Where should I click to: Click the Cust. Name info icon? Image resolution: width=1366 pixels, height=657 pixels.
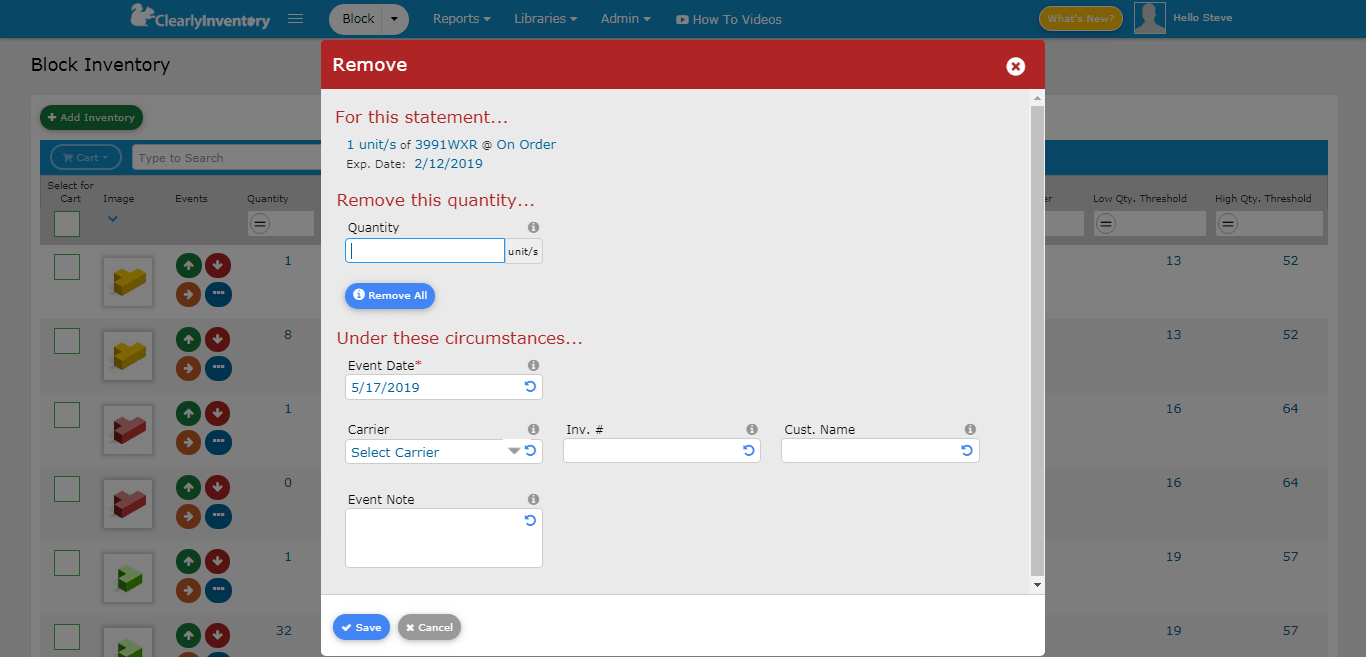coord(970,430)
